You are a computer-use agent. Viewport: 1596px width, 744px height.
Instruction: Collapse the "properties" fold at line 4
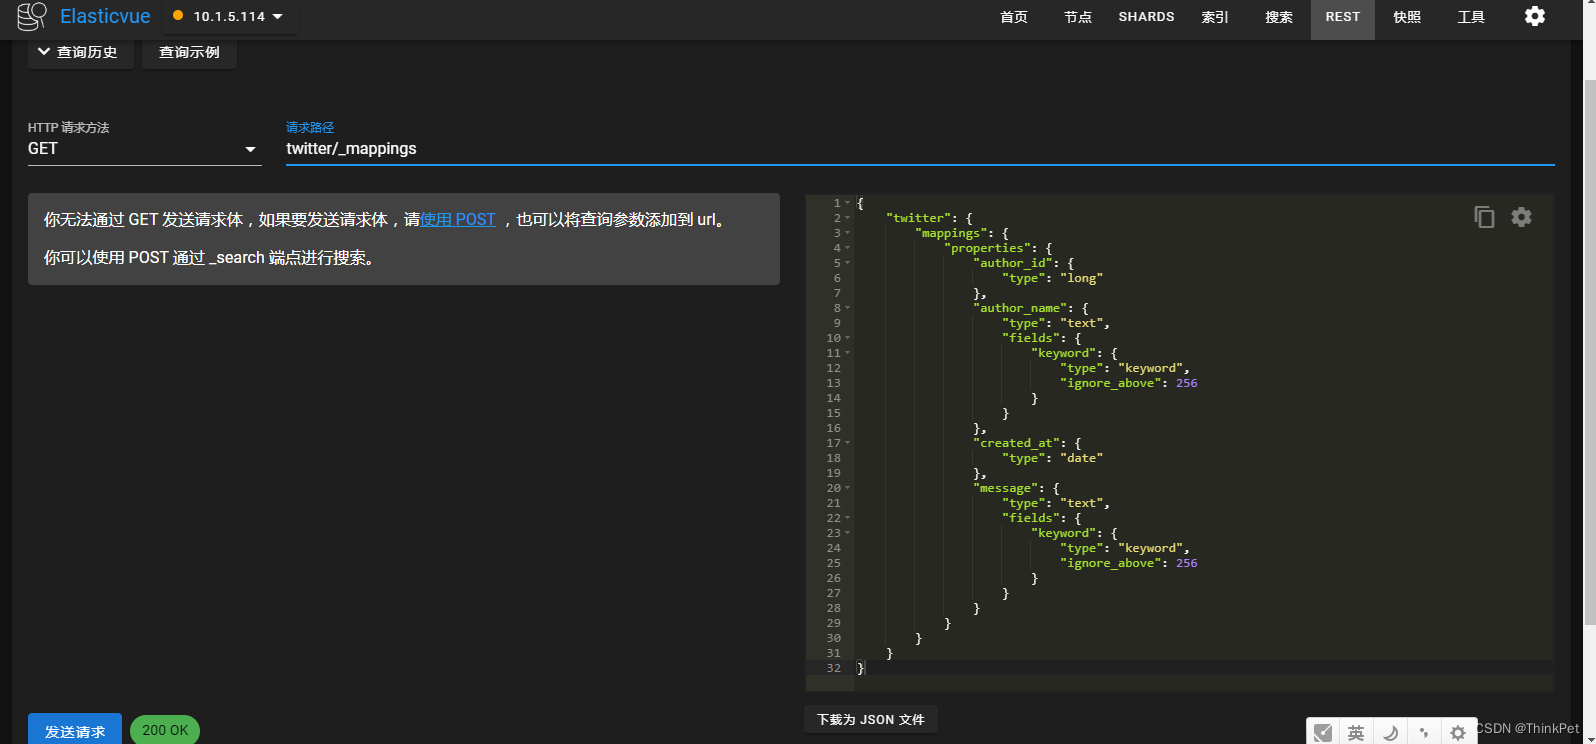tap(848, 248)
